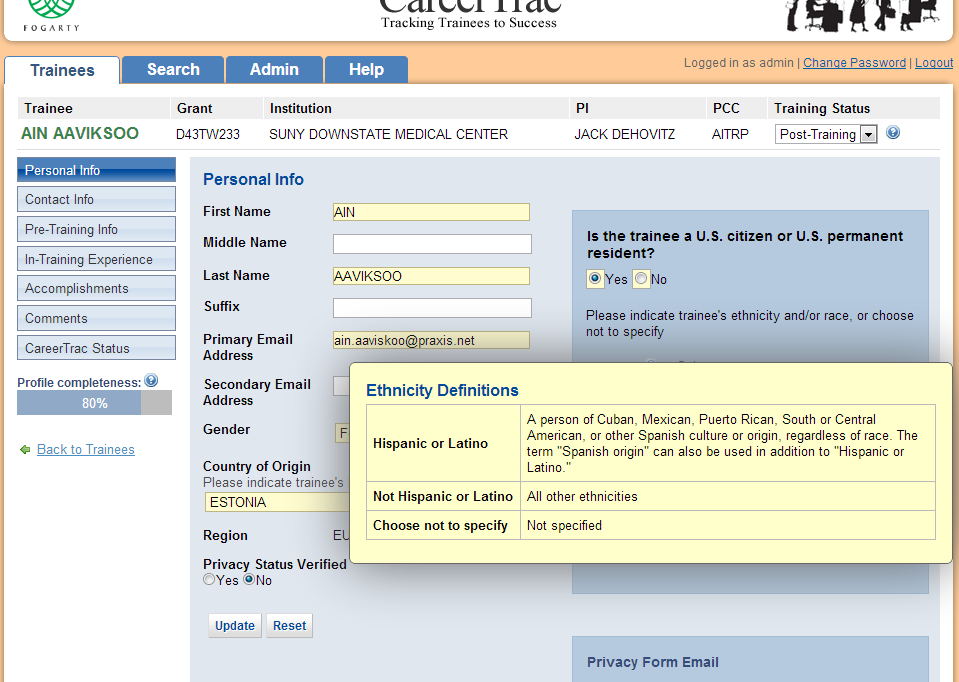Open the Country of Origin ESTONIA dropdown
Image resolution: width=959 pixels, height=682 pixels.
pyautogui.click(x=277, y=502)
